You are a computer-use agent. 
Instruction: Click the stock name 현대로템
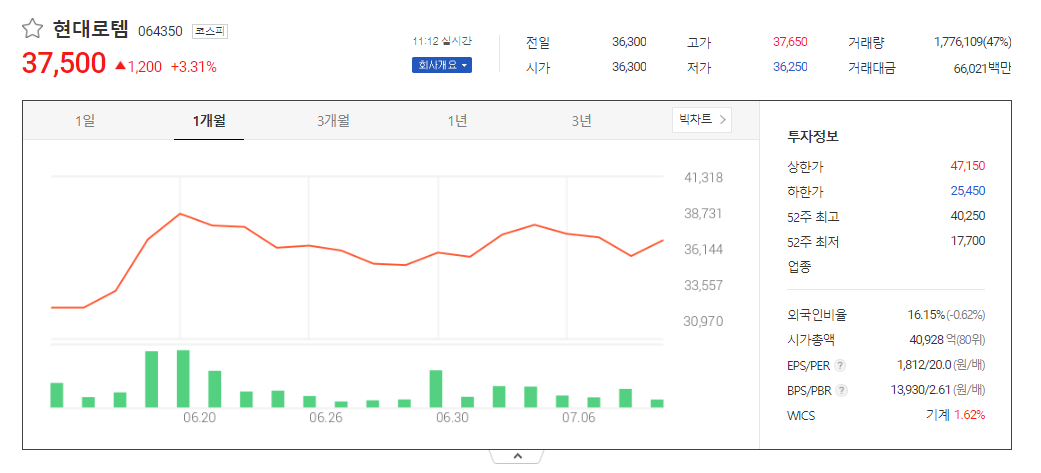90,30
